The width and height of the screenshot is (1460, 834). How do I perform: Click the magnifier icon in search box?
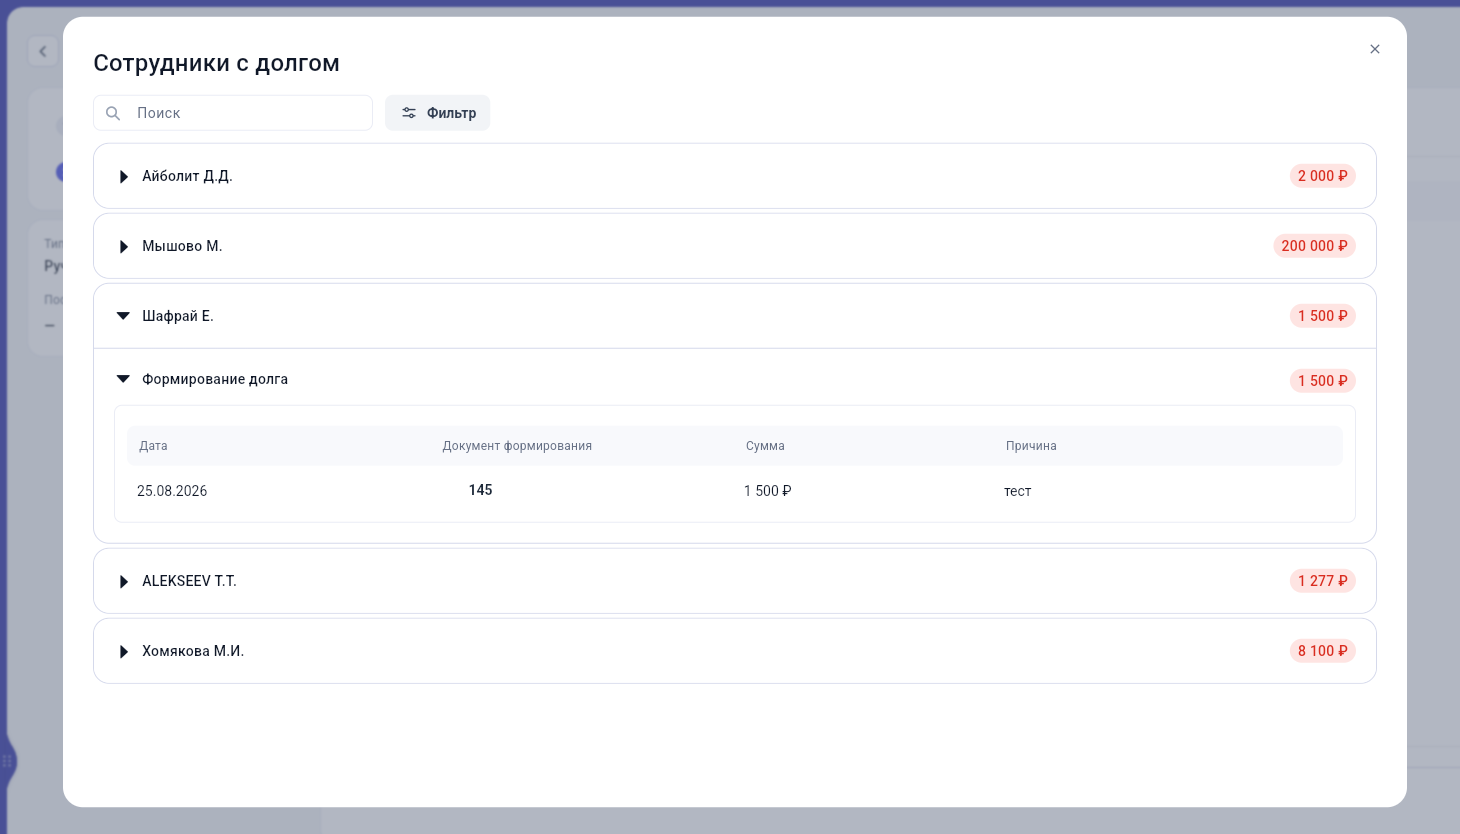click(113, 113)
